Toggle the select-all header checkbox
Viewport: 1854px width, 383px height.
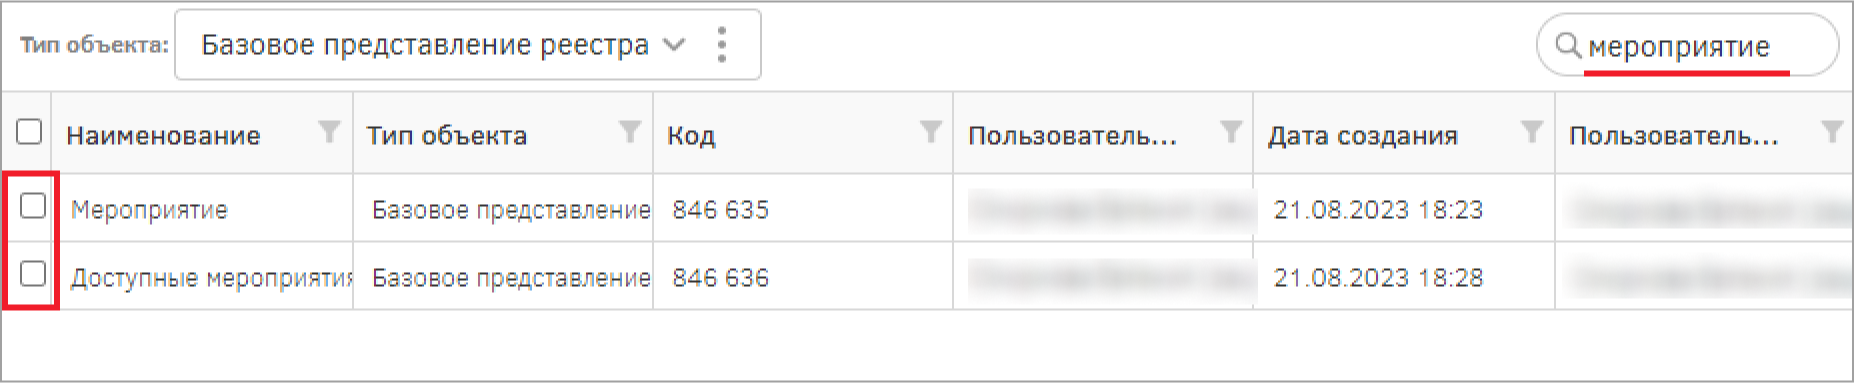tap(29, 131)
